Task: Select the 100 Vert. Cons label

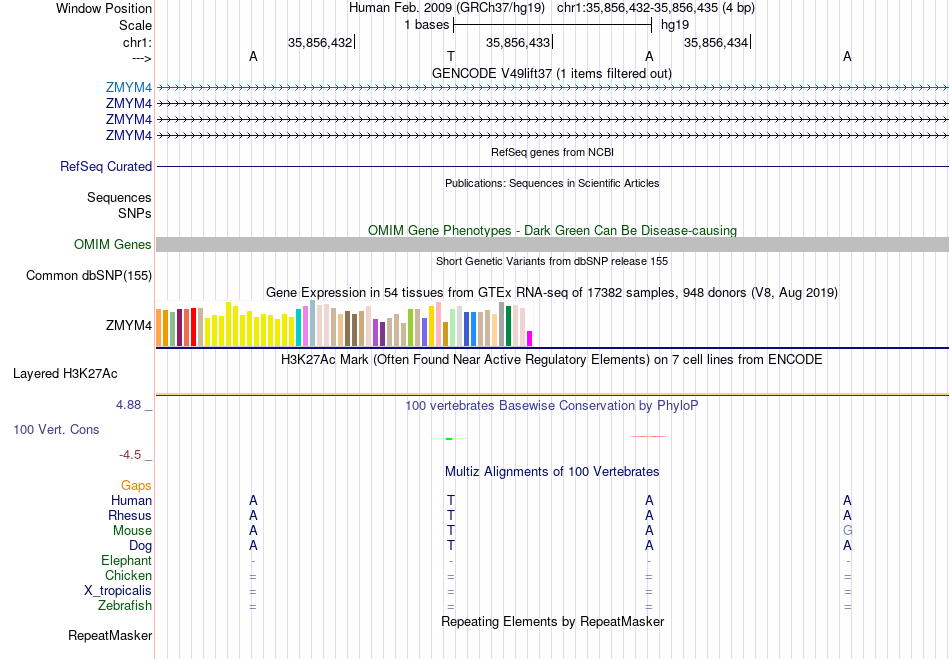Action: (x=56, y=430)
